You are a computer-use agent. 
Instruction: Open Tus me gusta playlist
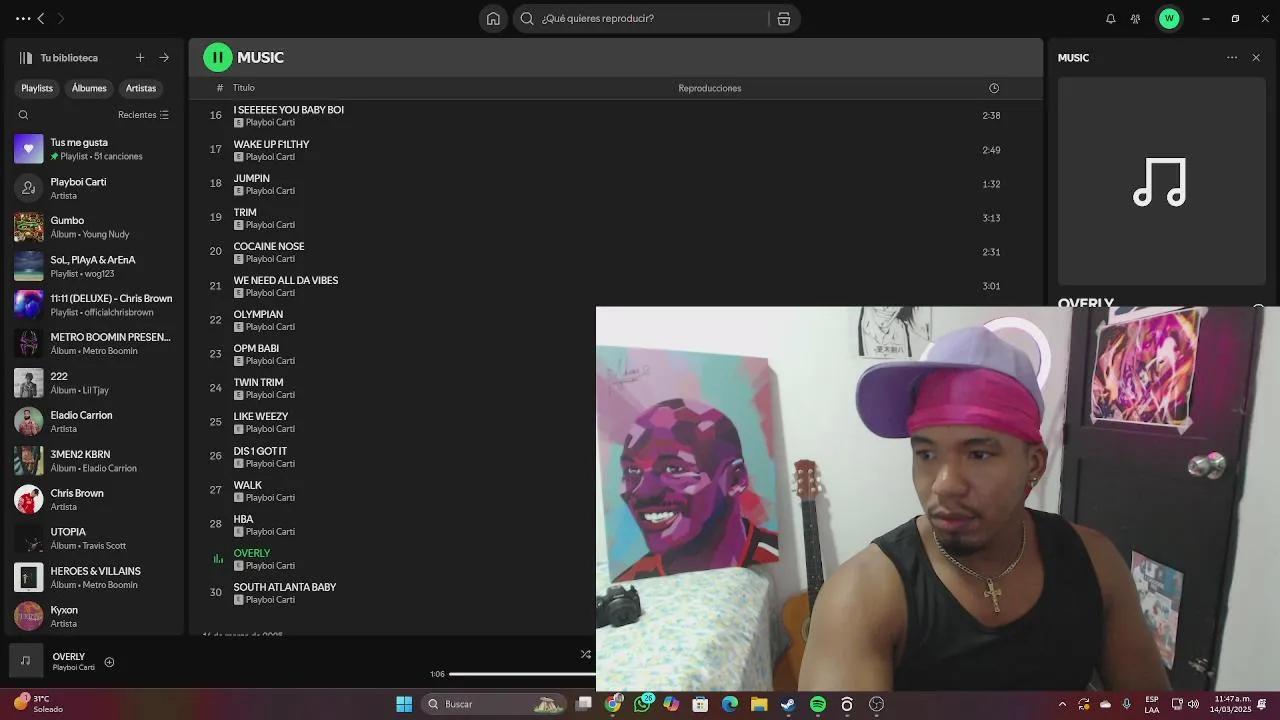(93, 149)
